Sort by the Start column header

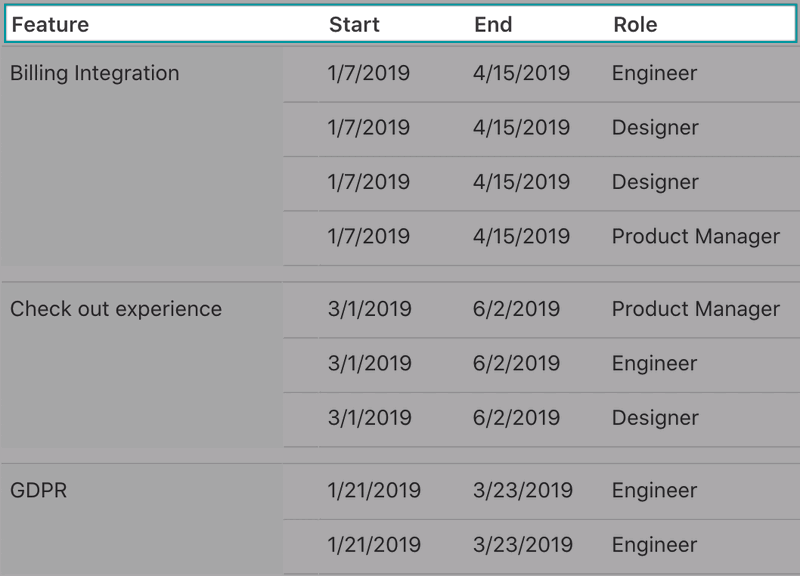coord(354,25)
